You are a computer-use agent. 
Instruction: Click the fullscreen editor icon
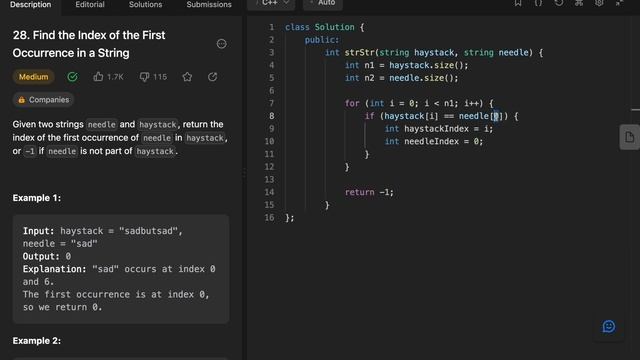619,3
